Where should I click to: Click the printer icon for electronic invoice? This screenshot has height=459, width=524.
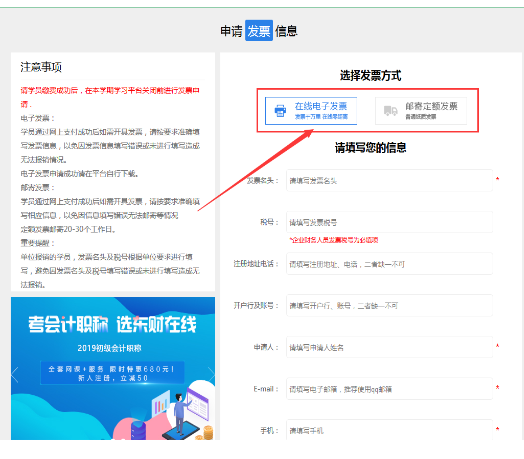pyautogui.click(x=280, y=111)
